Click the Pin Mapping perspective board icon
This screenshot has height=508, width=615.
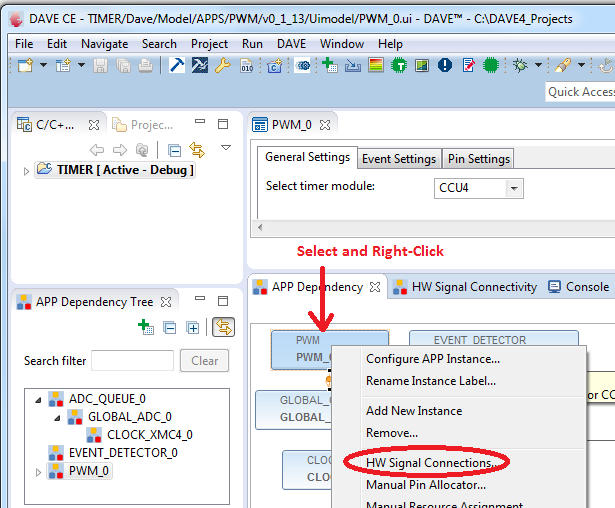point(422,65)
